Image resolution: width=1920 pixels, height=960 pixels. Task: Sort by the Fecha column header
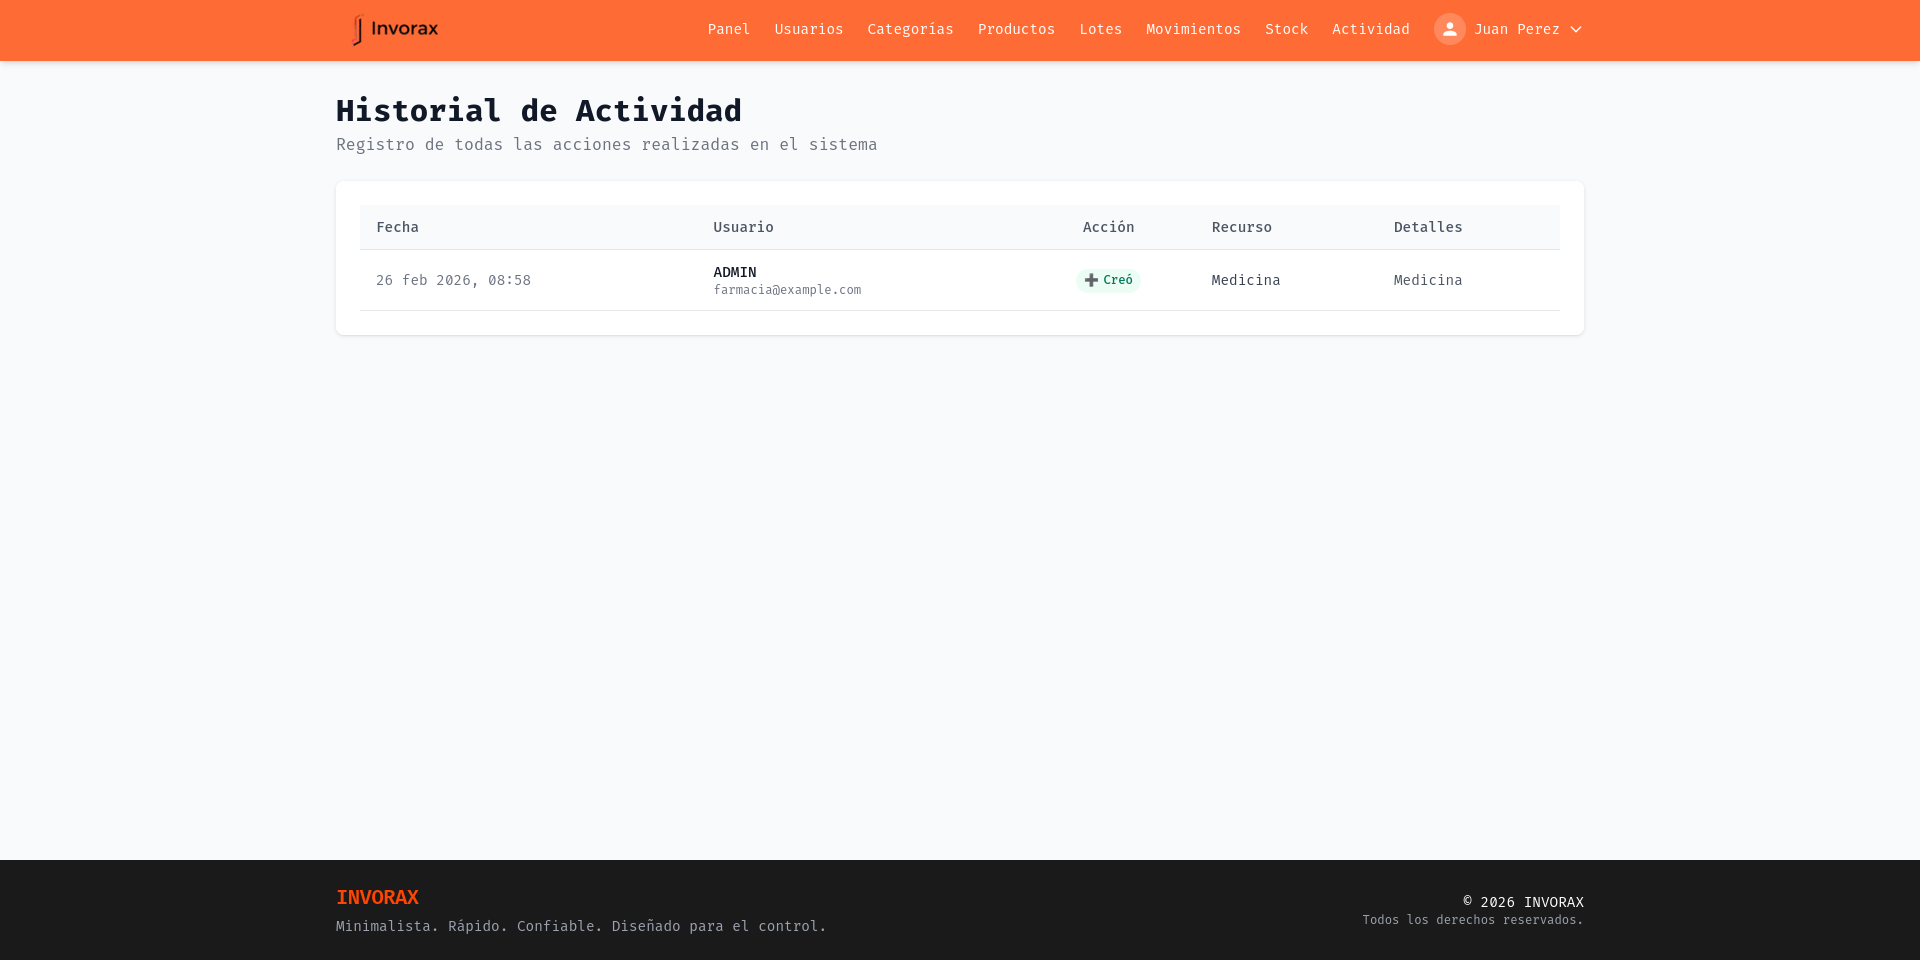pos(397,227)
